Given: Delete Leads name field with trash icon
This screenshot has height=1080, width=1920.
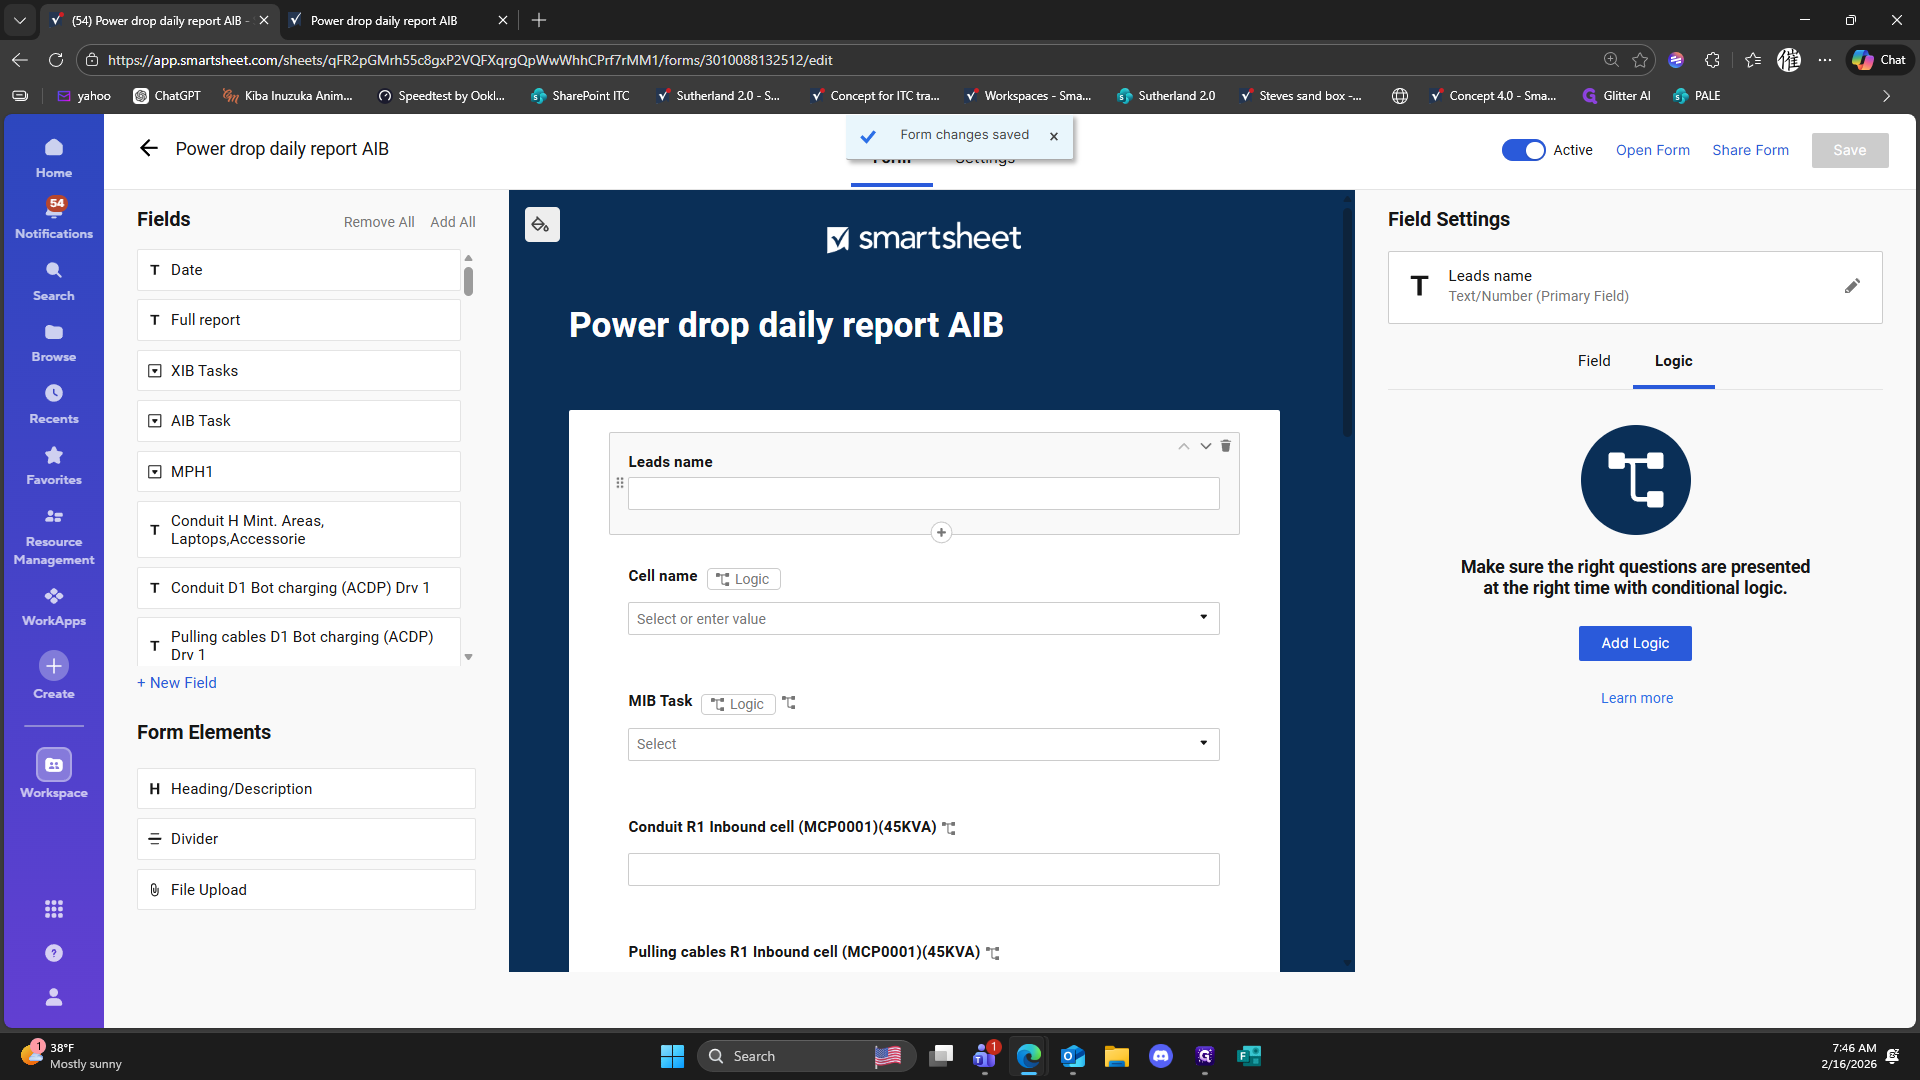Looking at the screenshot, I should tap(1225, 446).
